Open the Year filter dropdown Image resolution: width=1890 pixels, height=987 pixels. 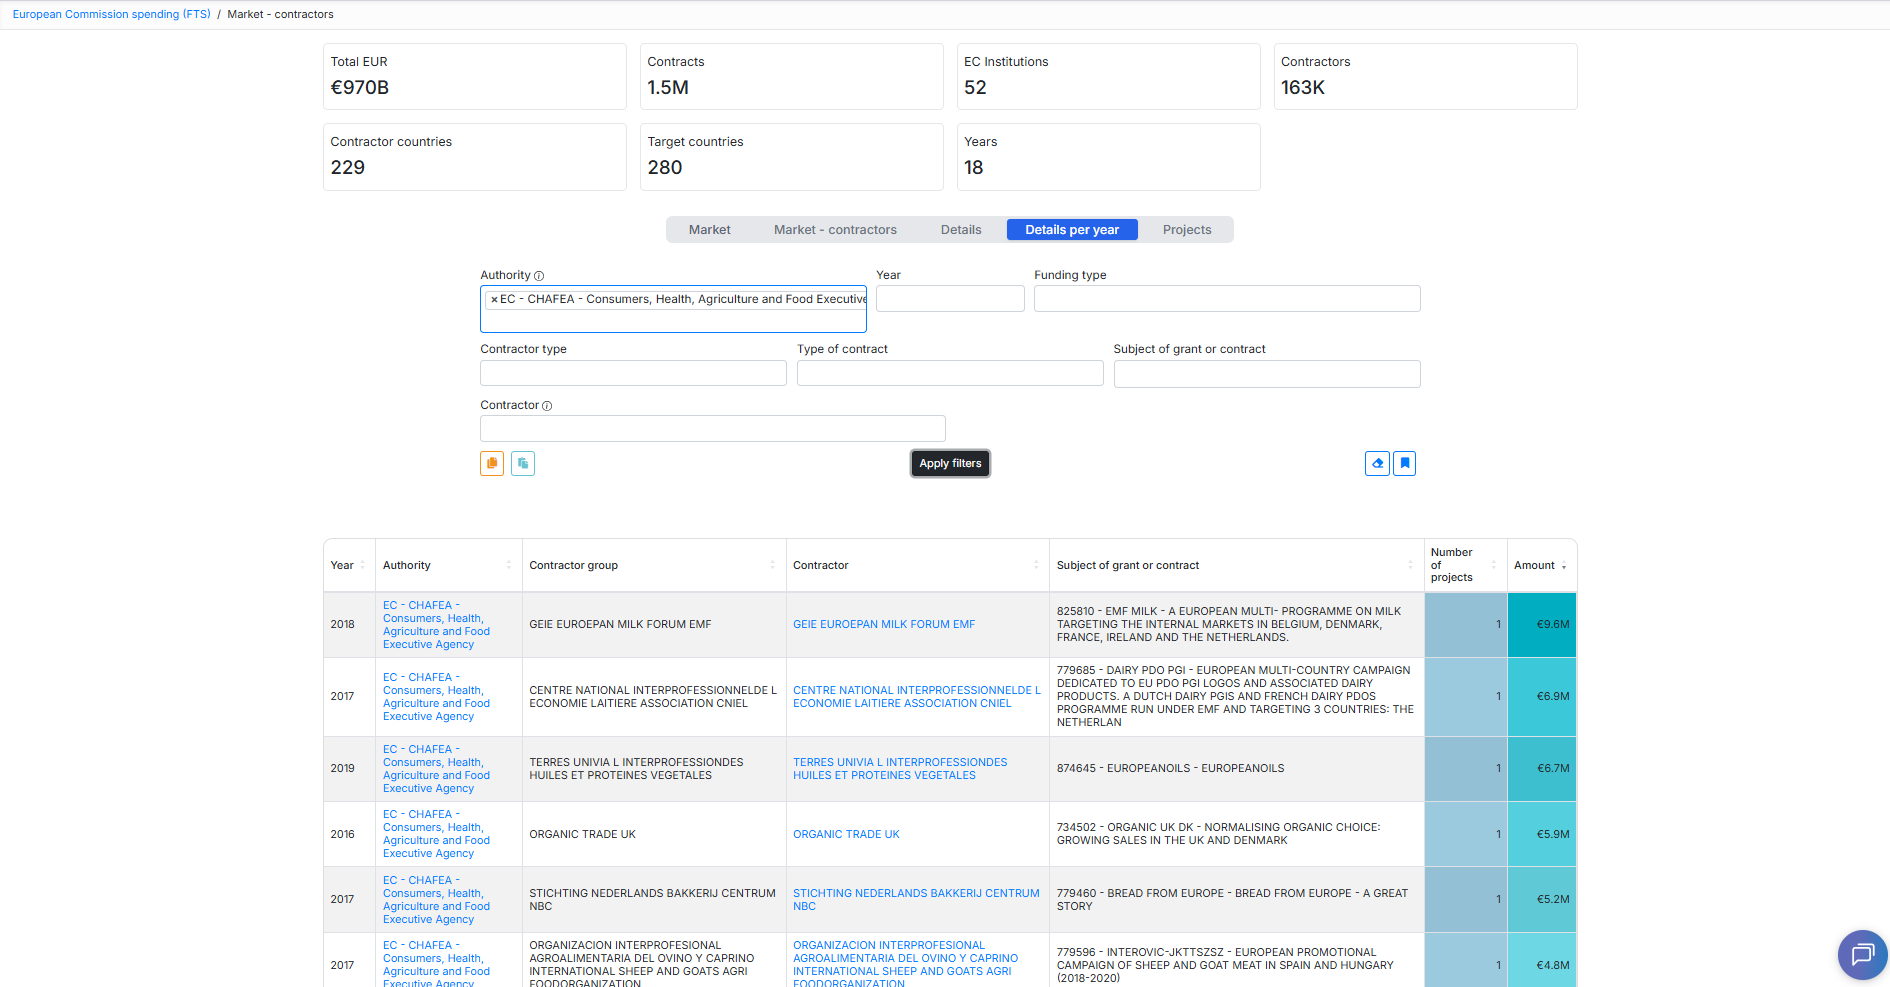(x=950, y=298)
